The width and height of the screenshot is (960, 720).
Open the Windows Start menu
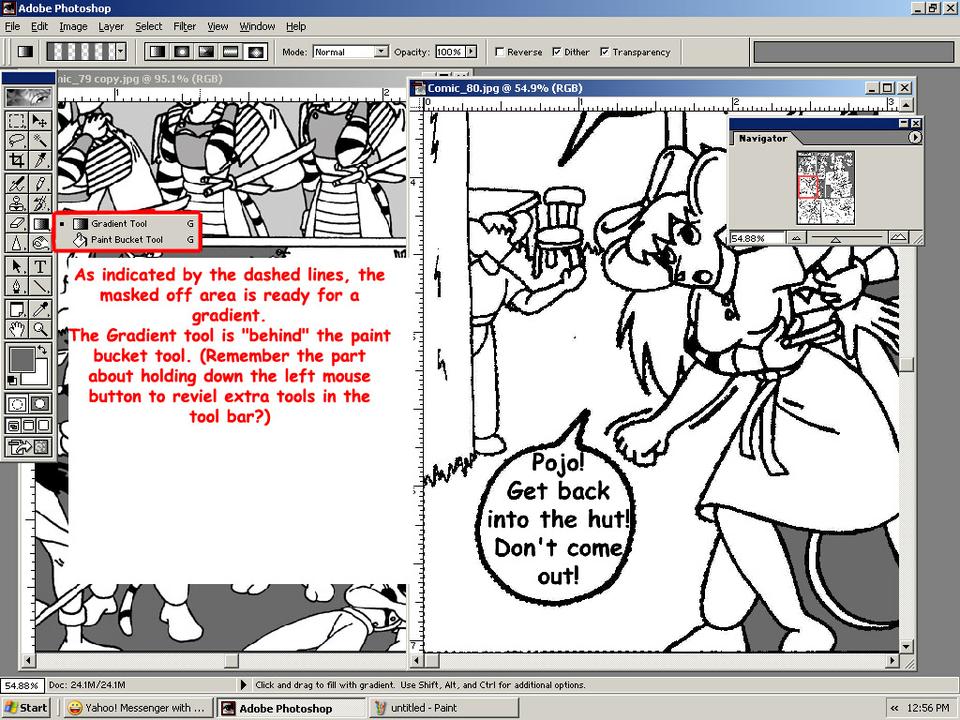point(26,708)
